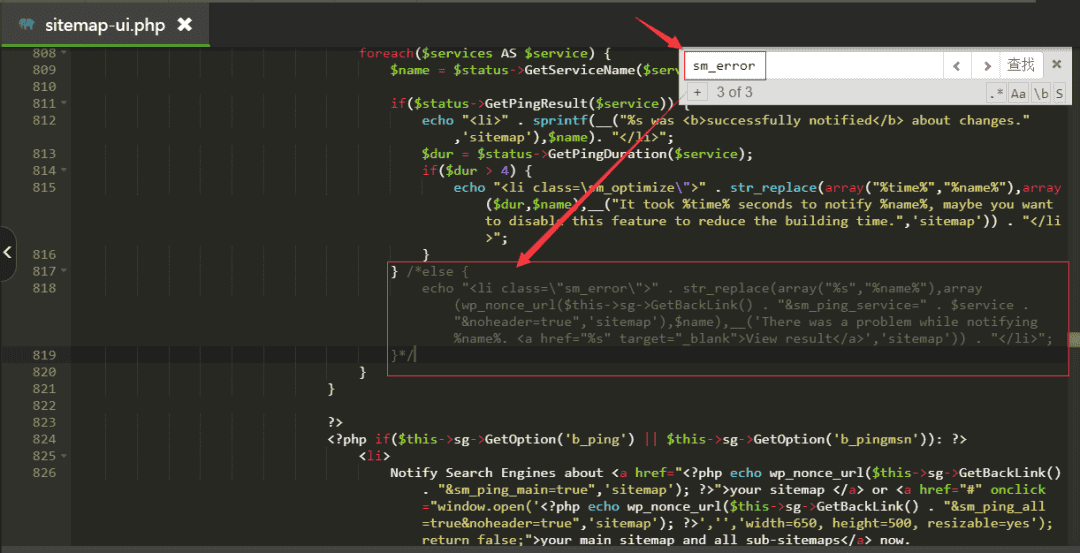Image resolution: width=1080 pixels, height=553 pixels.
Task: Fold the code block at line 814
Action: coord(64,170)
